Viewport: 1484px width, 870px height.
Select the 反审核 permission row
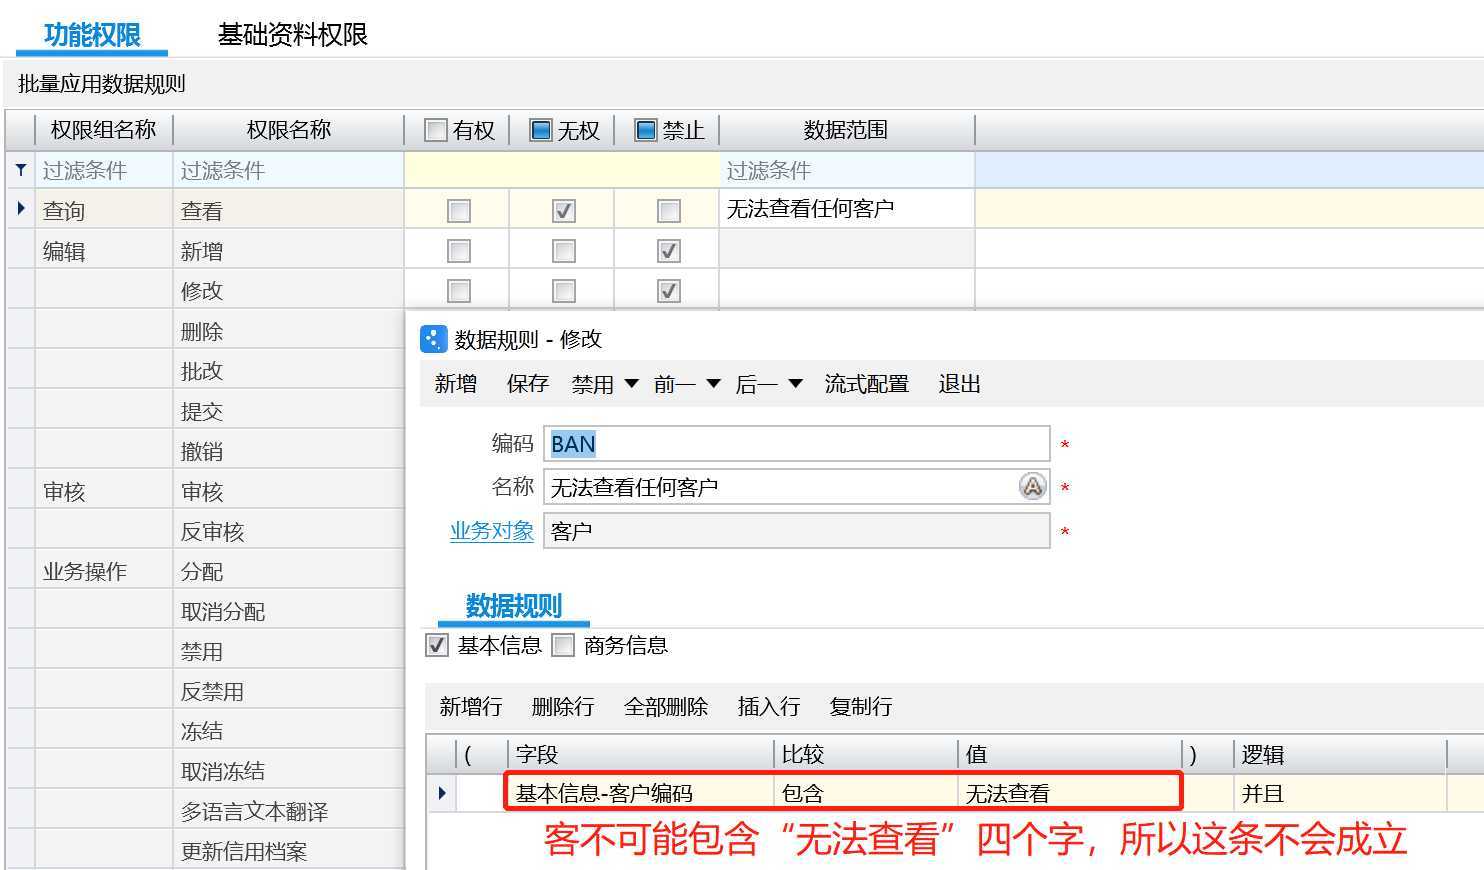click(x=289, y=531)
